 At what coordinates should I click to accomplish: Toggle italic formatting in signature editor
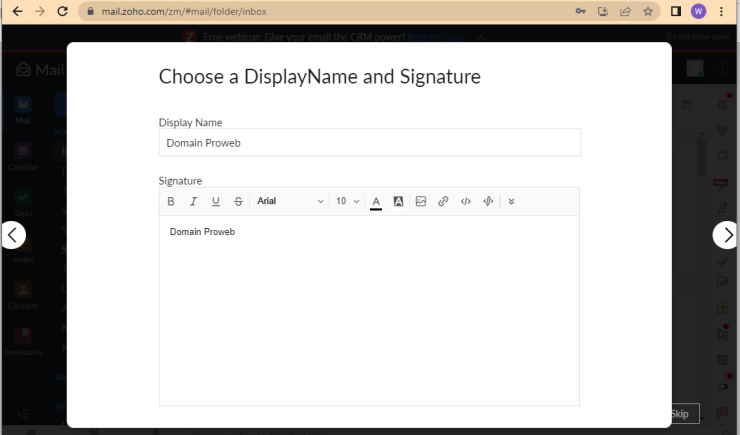click(193, 201)
